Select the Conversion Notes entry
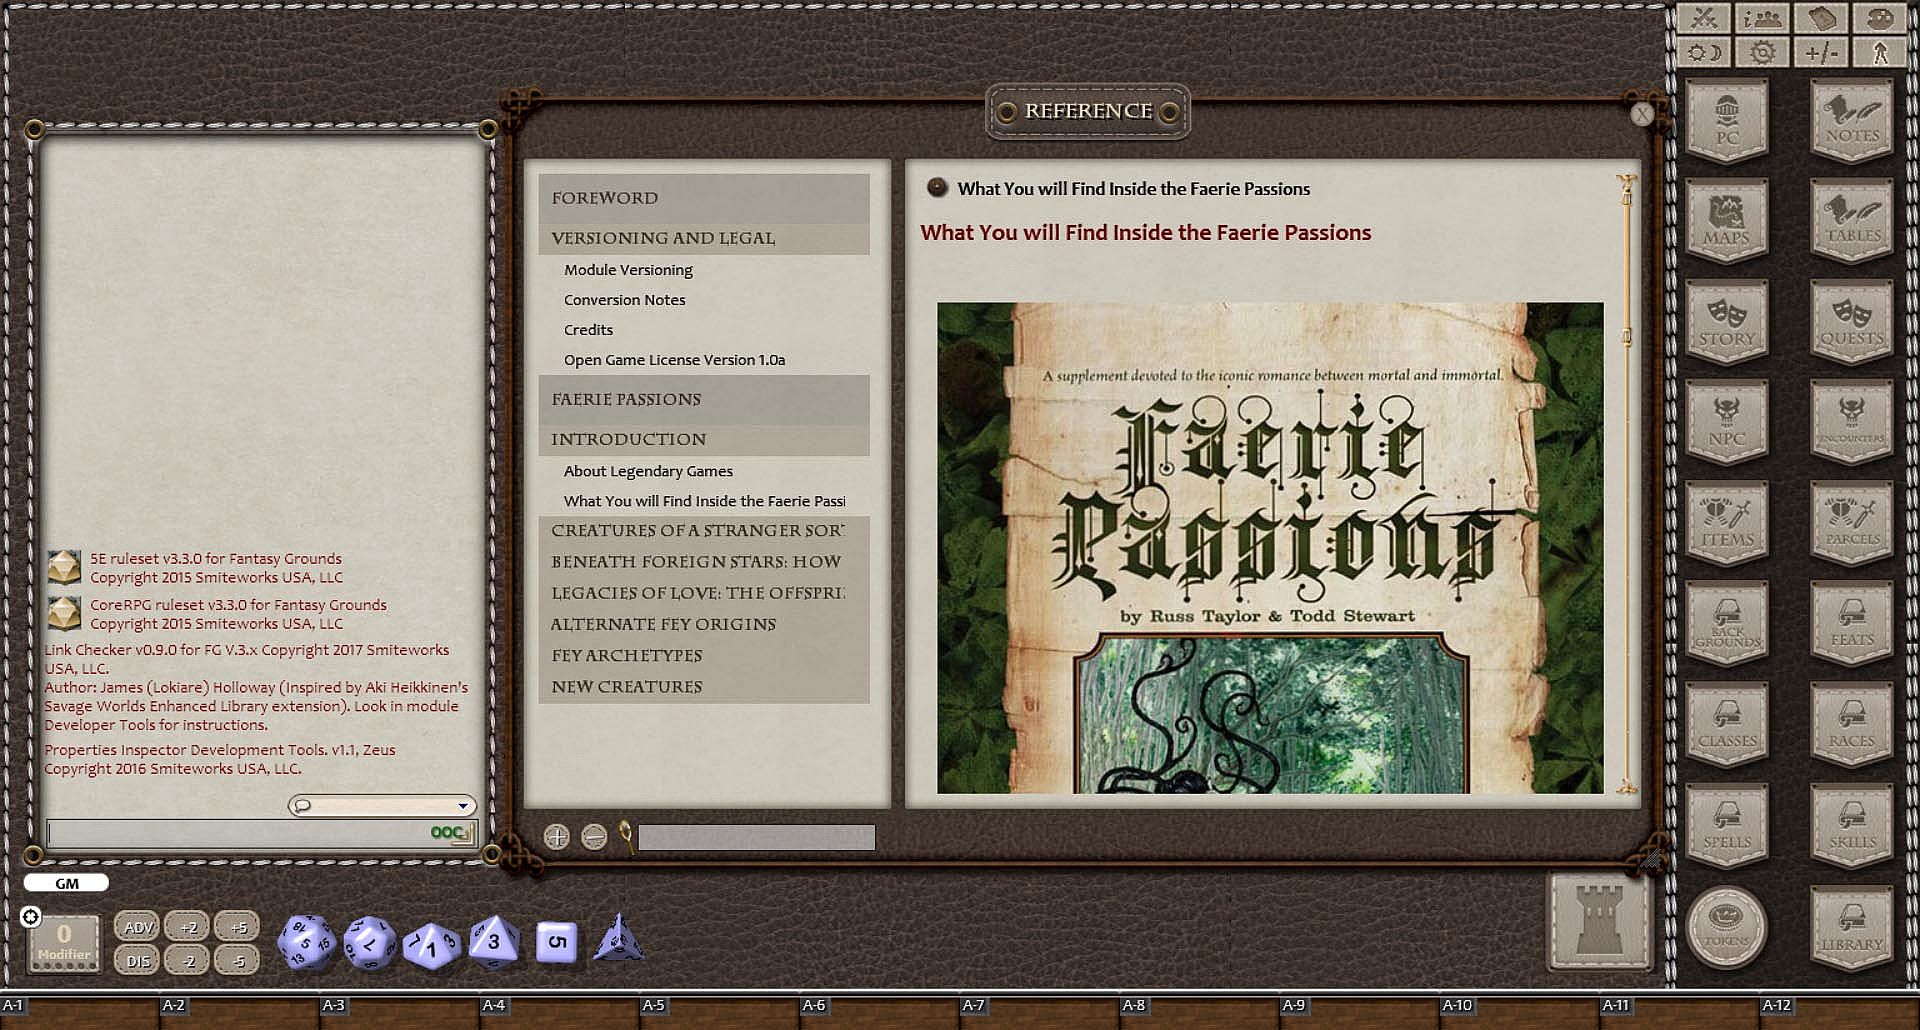This screenshot has height=1030, width=1920. (x=624, y=300)
